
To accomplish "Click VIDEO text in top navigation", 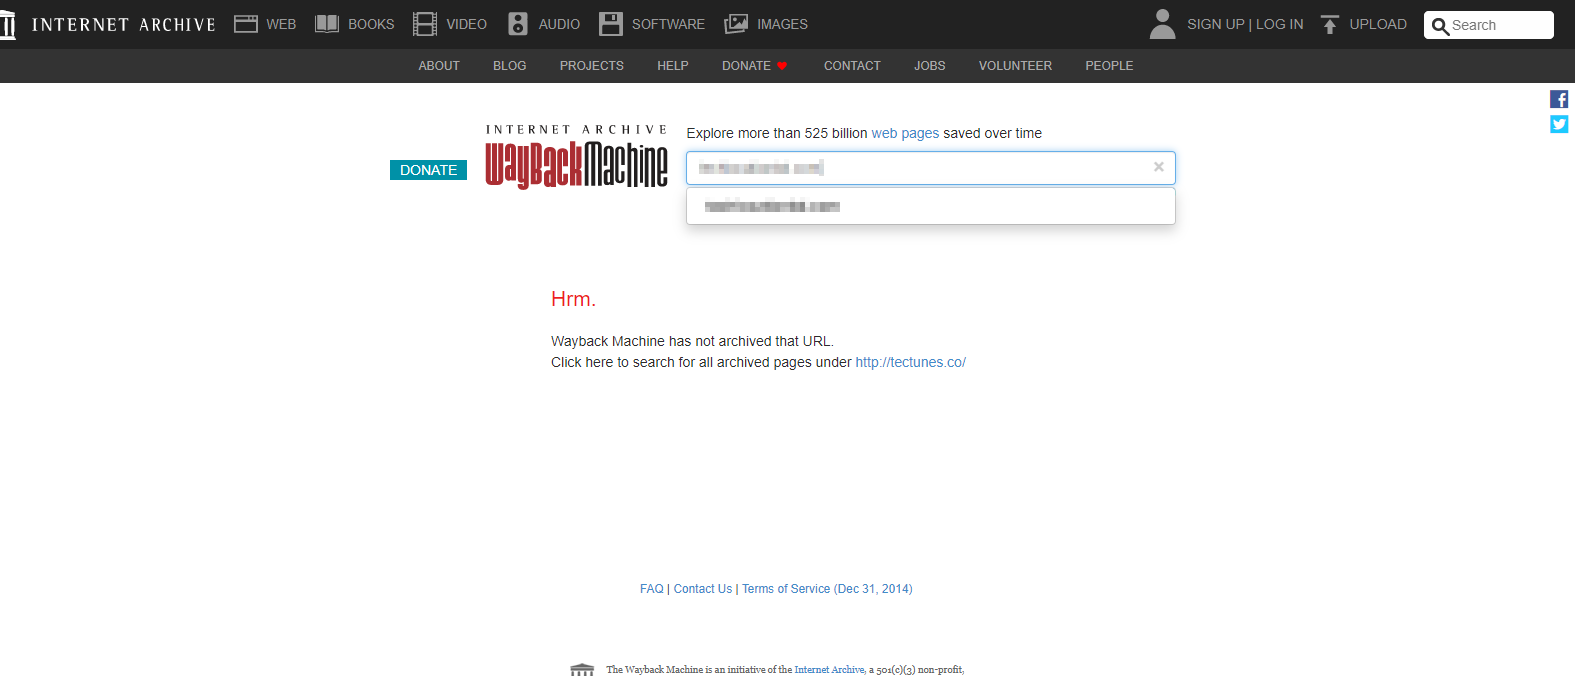I will pyautogui.click(x=467, y=24).
